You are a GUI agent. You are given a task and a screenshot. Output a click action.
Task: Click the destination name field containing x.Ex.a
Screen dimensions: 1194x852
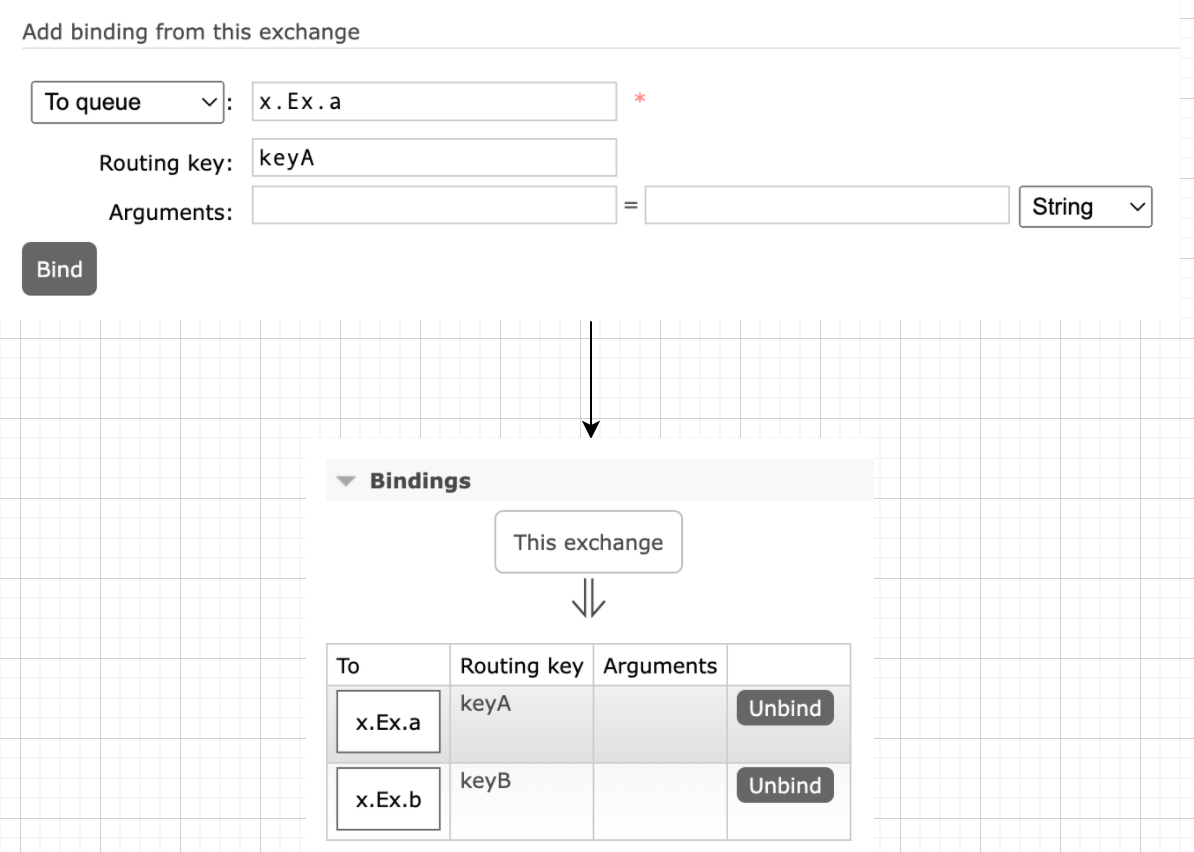[x=434, y=101]
